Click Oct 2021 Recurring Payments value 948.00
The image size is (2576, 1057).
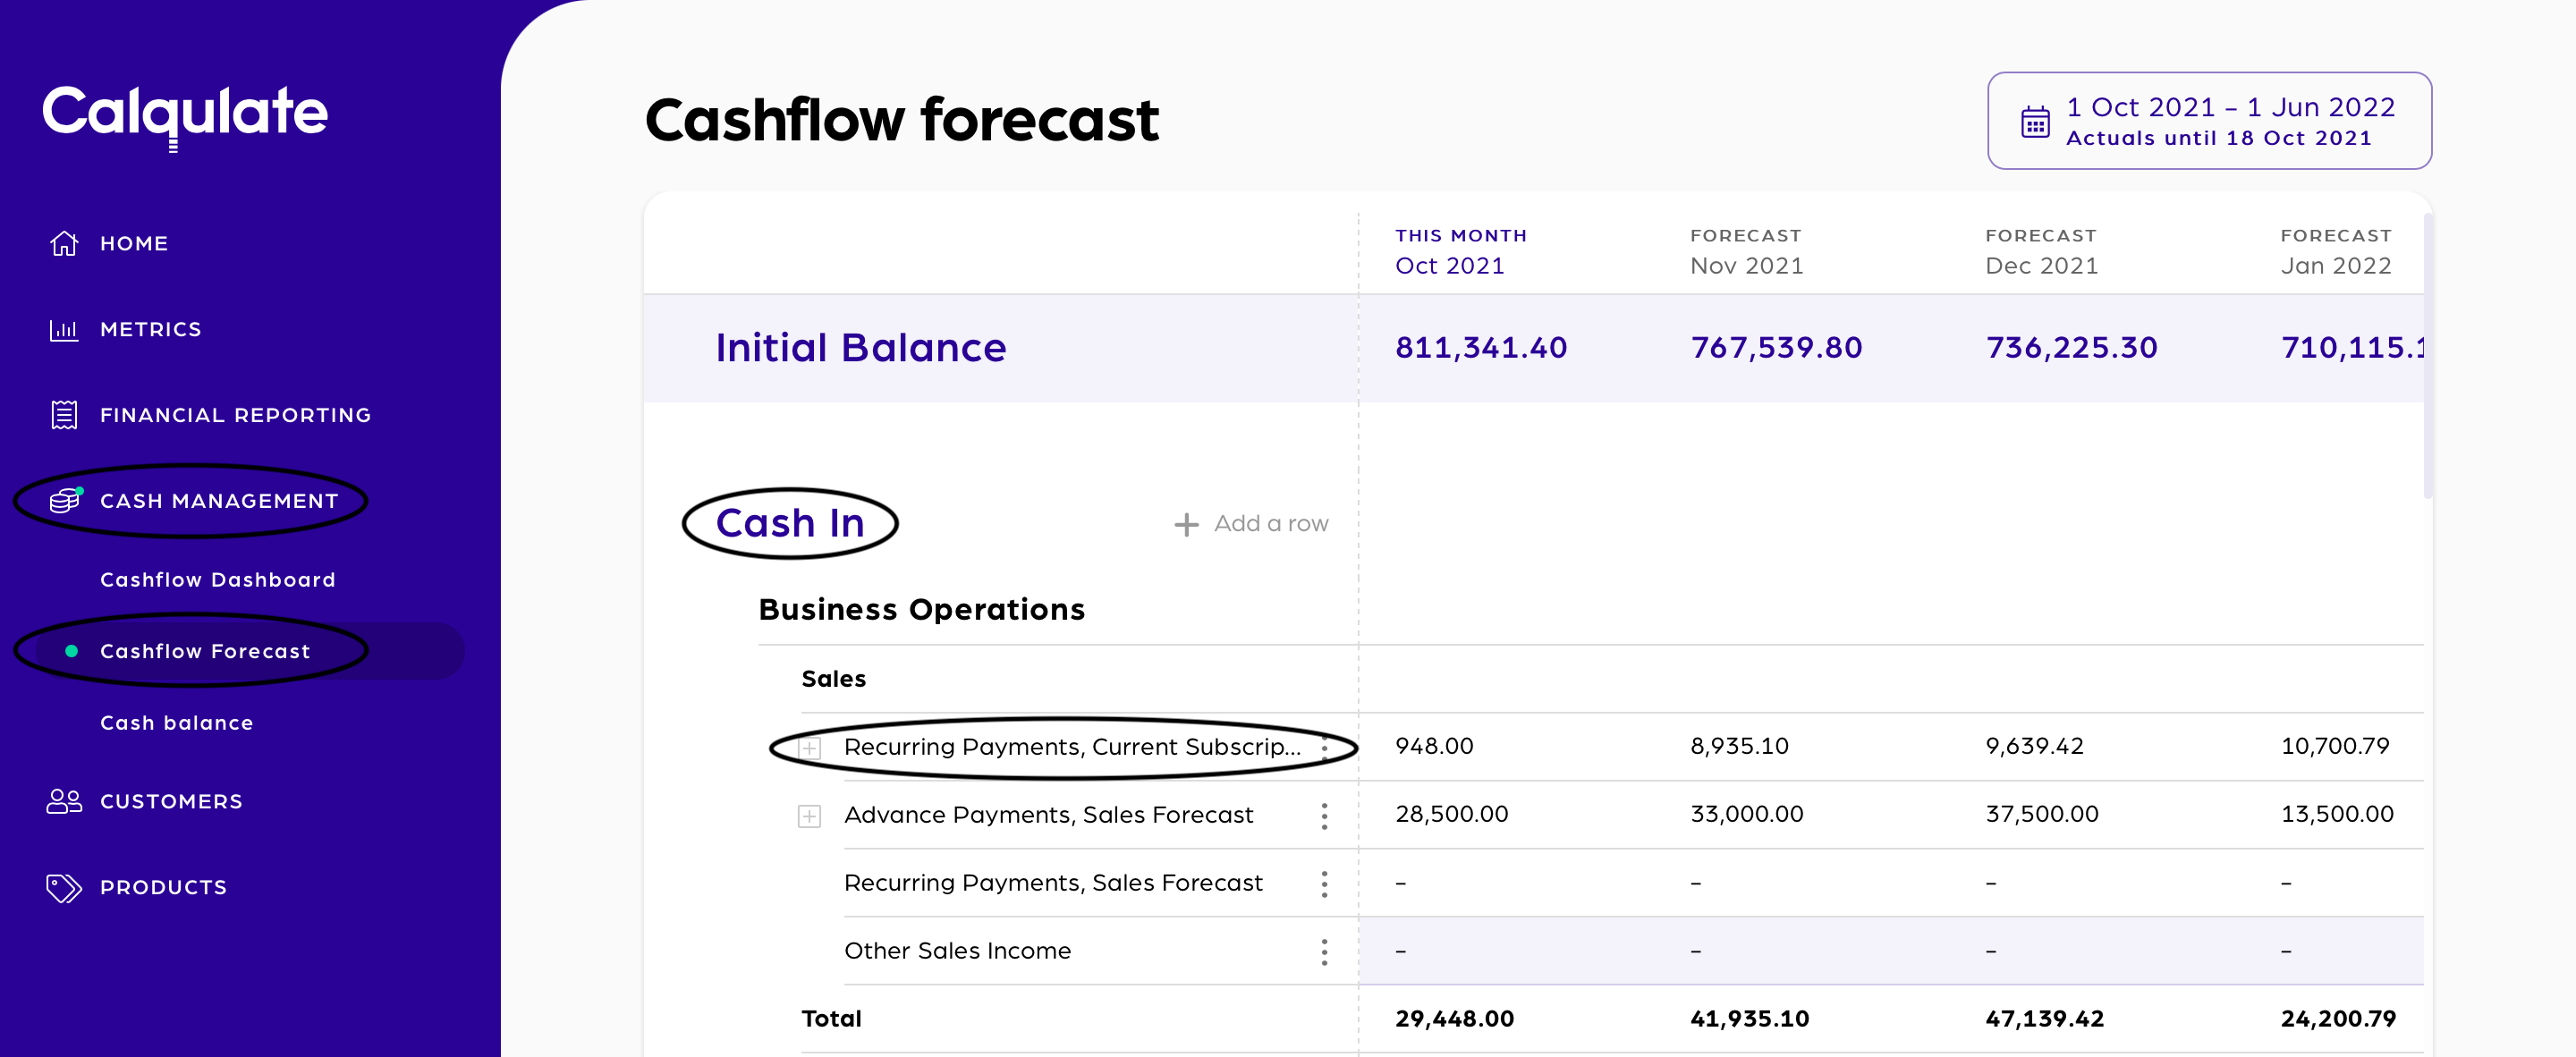[x=1434, y=746]
